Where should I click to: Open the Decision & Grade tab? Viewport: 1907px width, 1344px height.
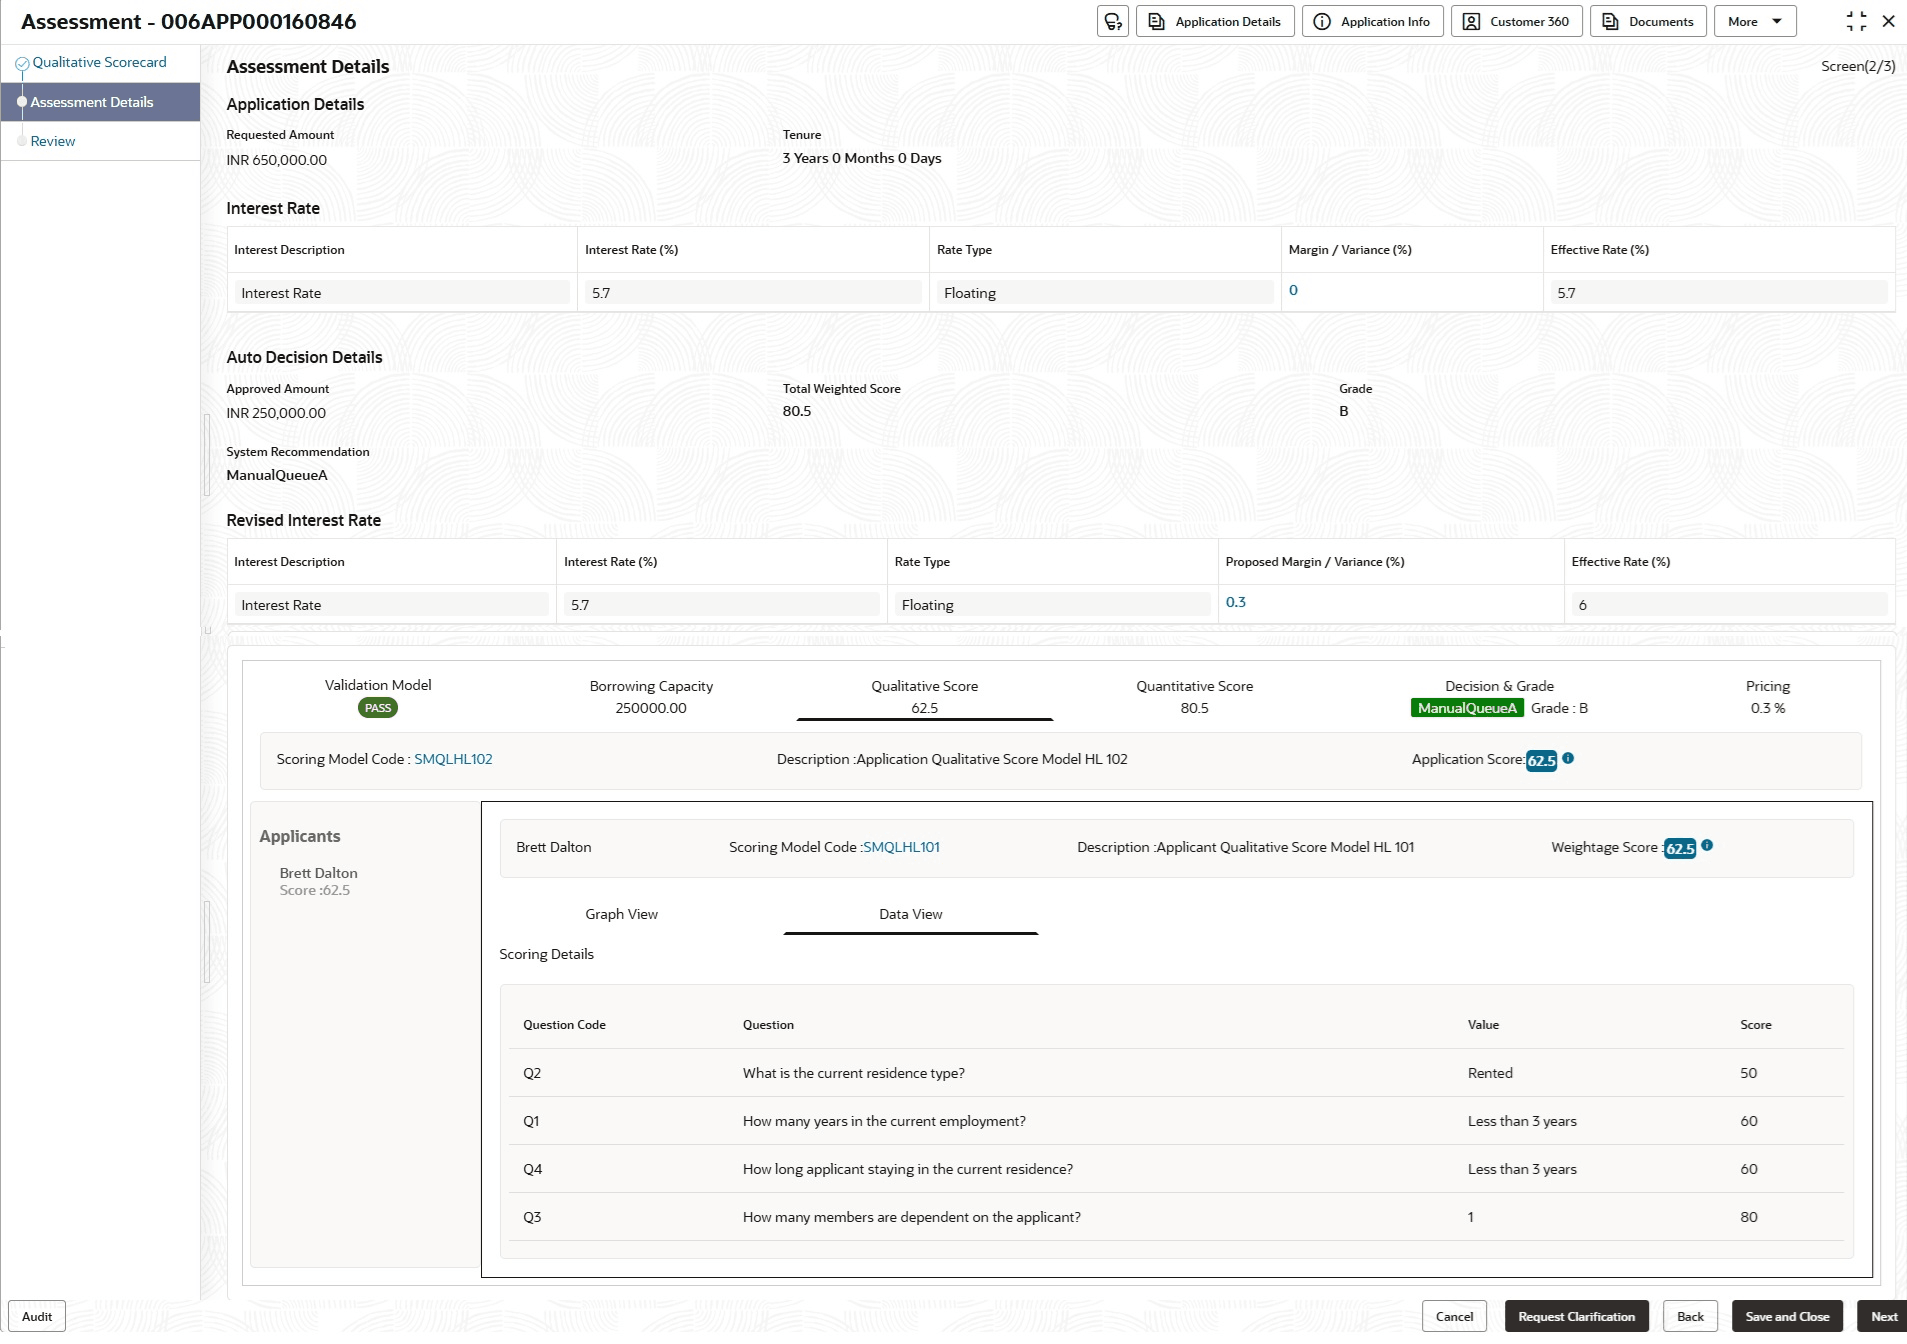click(1499, 696)
